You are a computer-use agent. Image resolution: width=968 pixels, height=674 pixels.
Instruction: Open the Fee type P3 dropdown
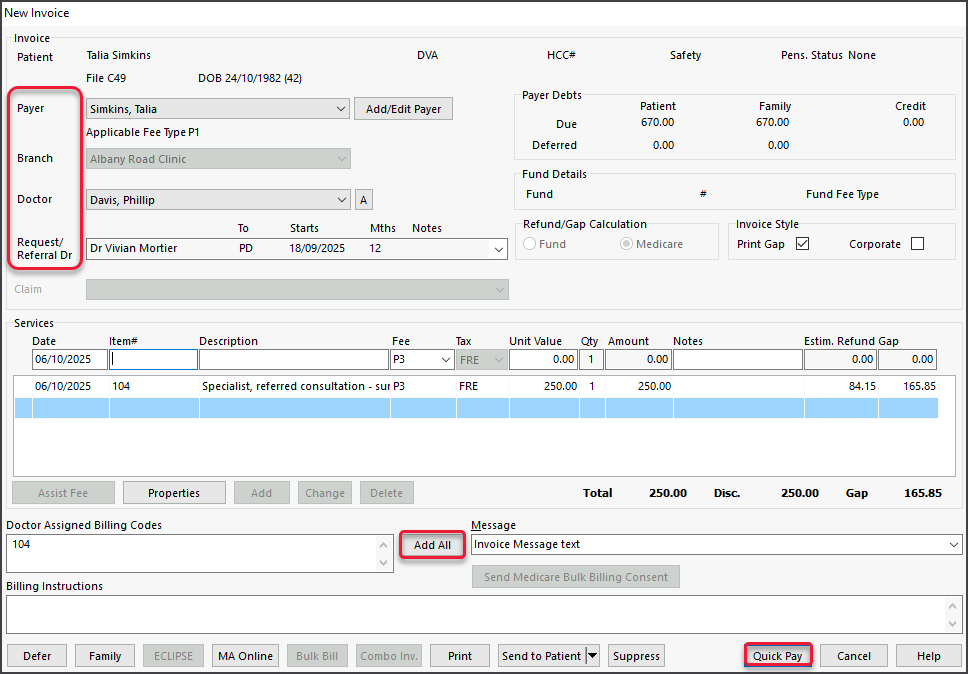445,359
